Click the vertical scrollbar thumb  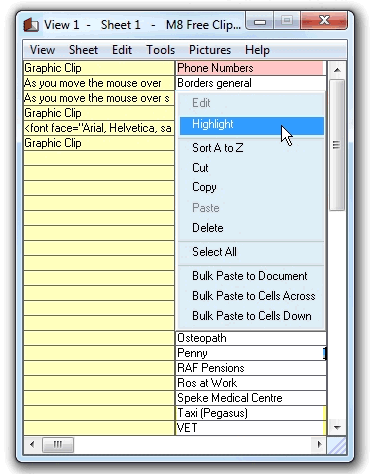[x=337, y=145]
